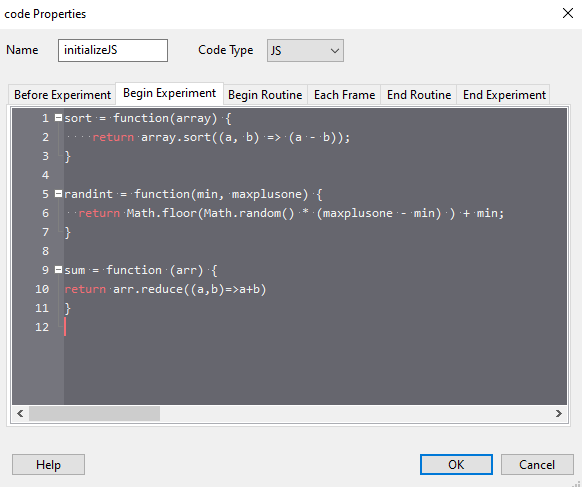Switch to Before Experiment tab
The height and width of the screenshot is (487, 582).
click(62, 95)
